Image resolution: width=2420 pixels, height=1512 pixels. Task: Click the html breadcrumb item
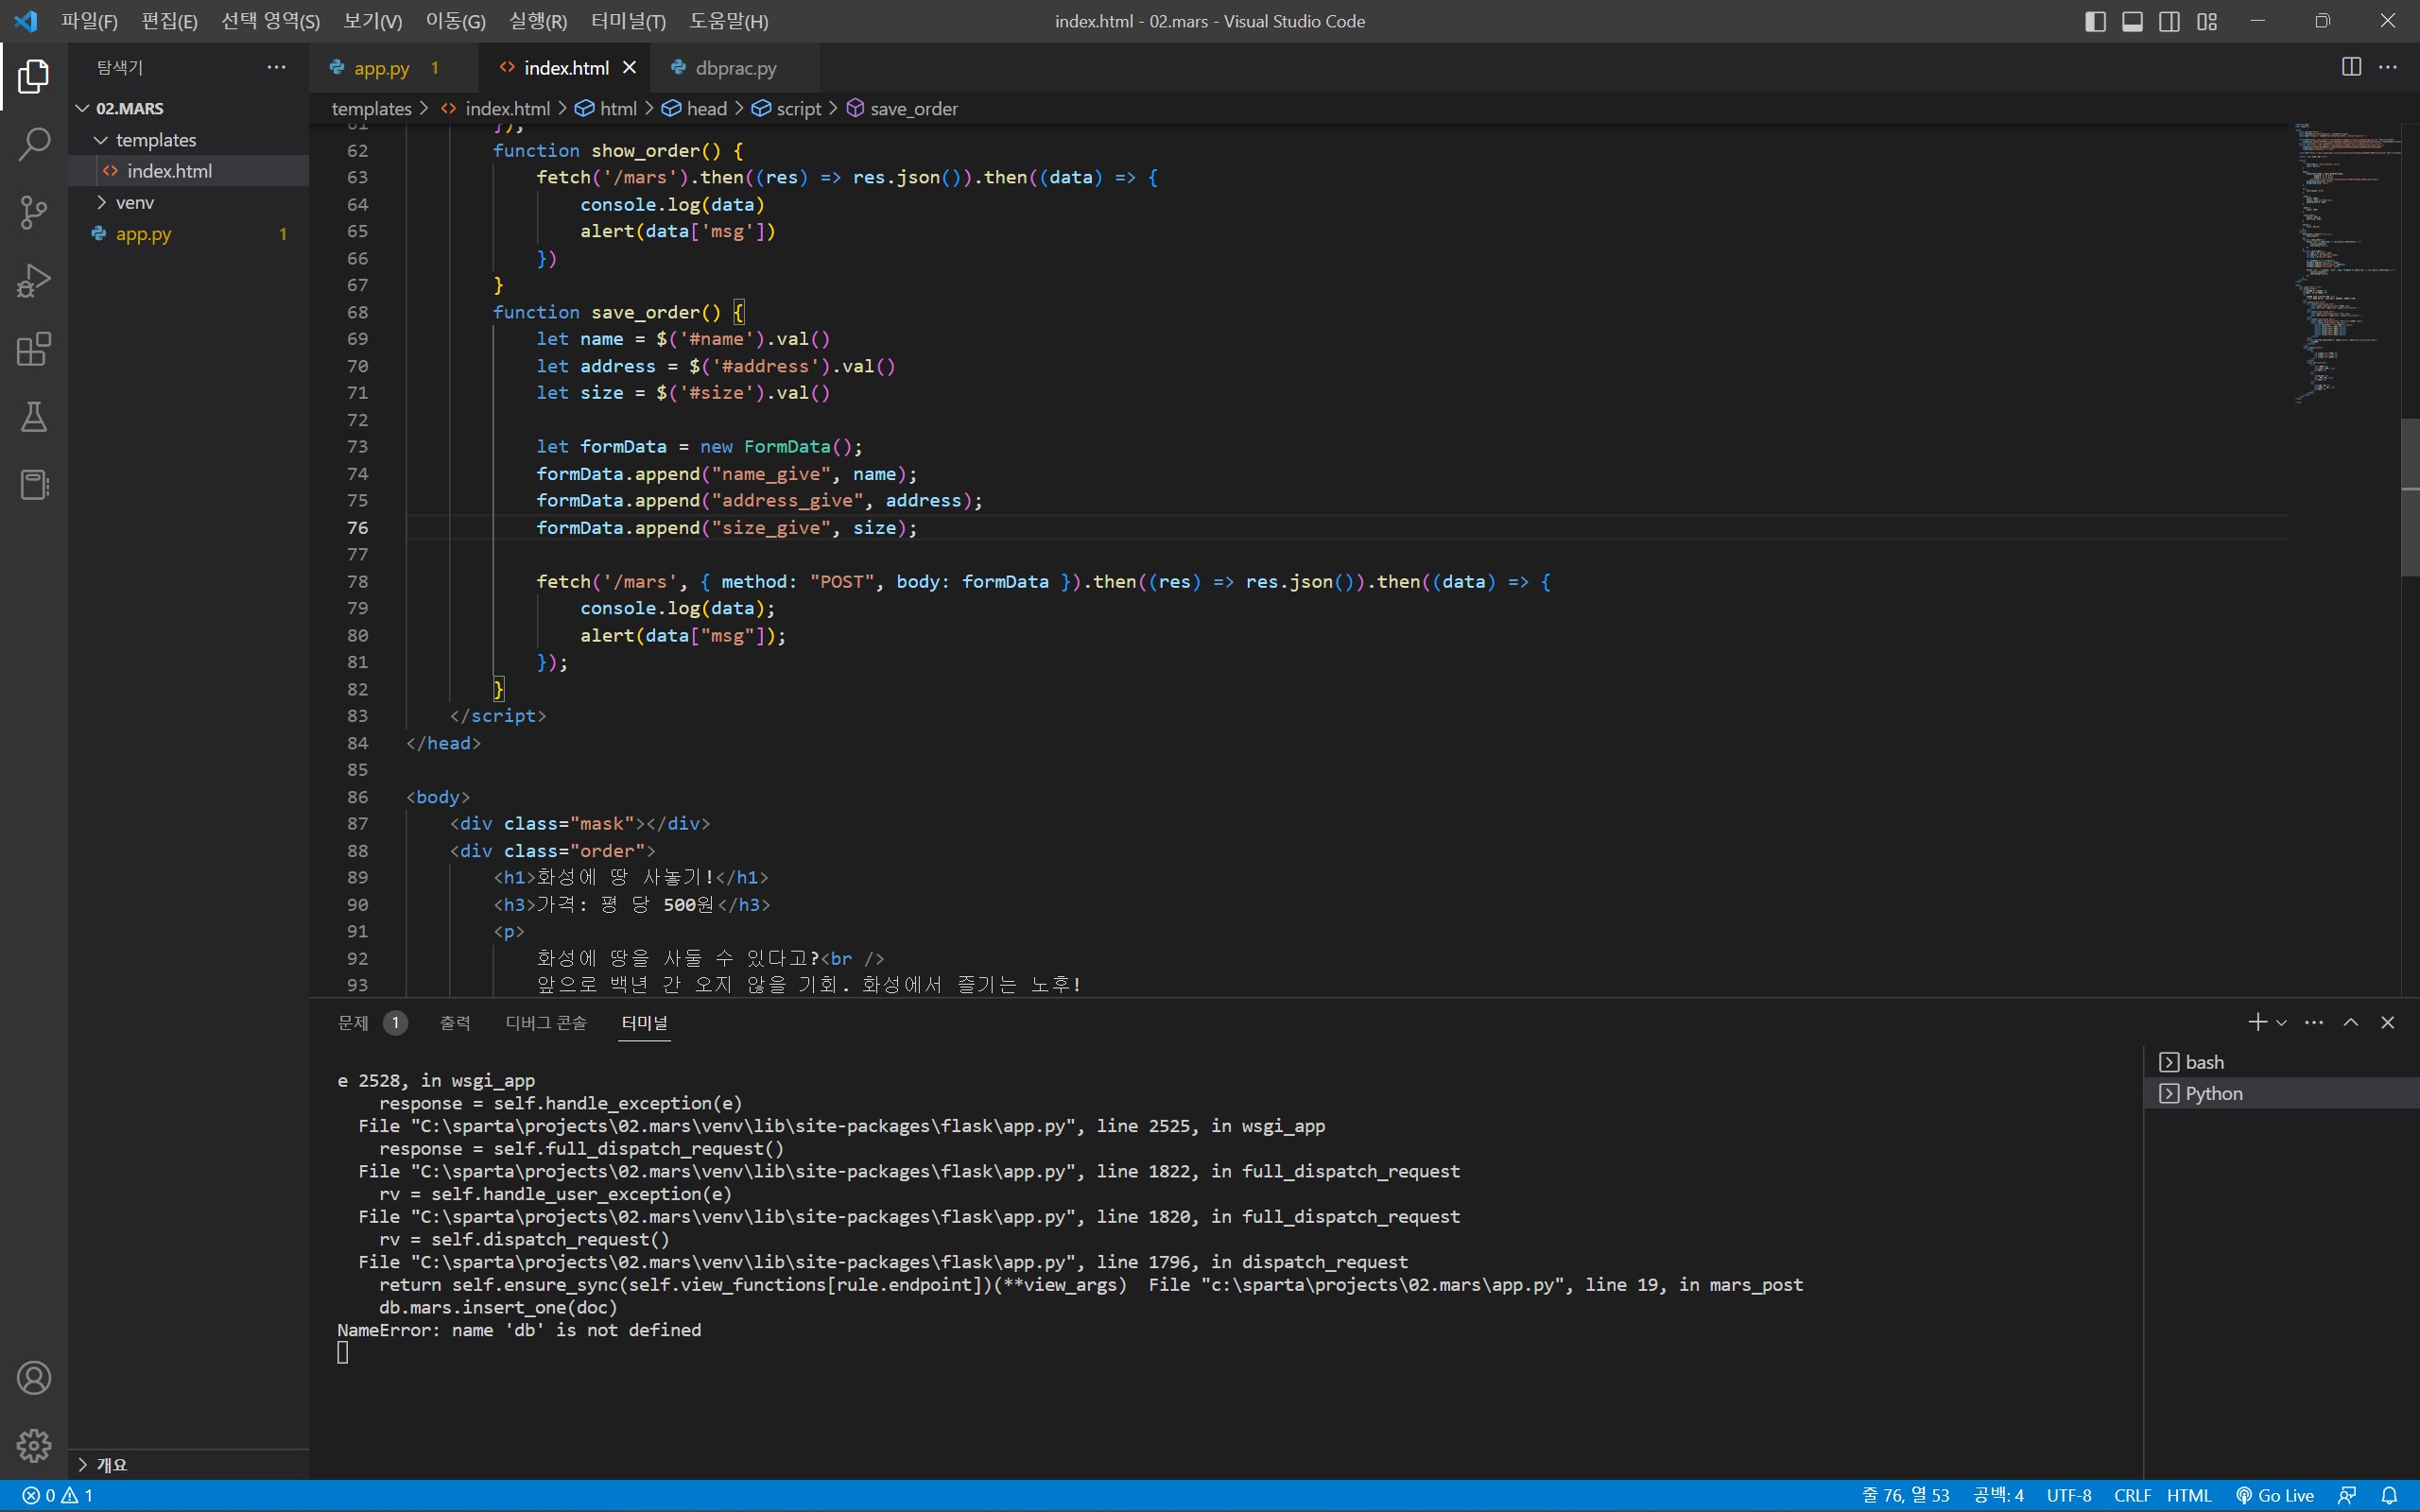coord(606,108)
